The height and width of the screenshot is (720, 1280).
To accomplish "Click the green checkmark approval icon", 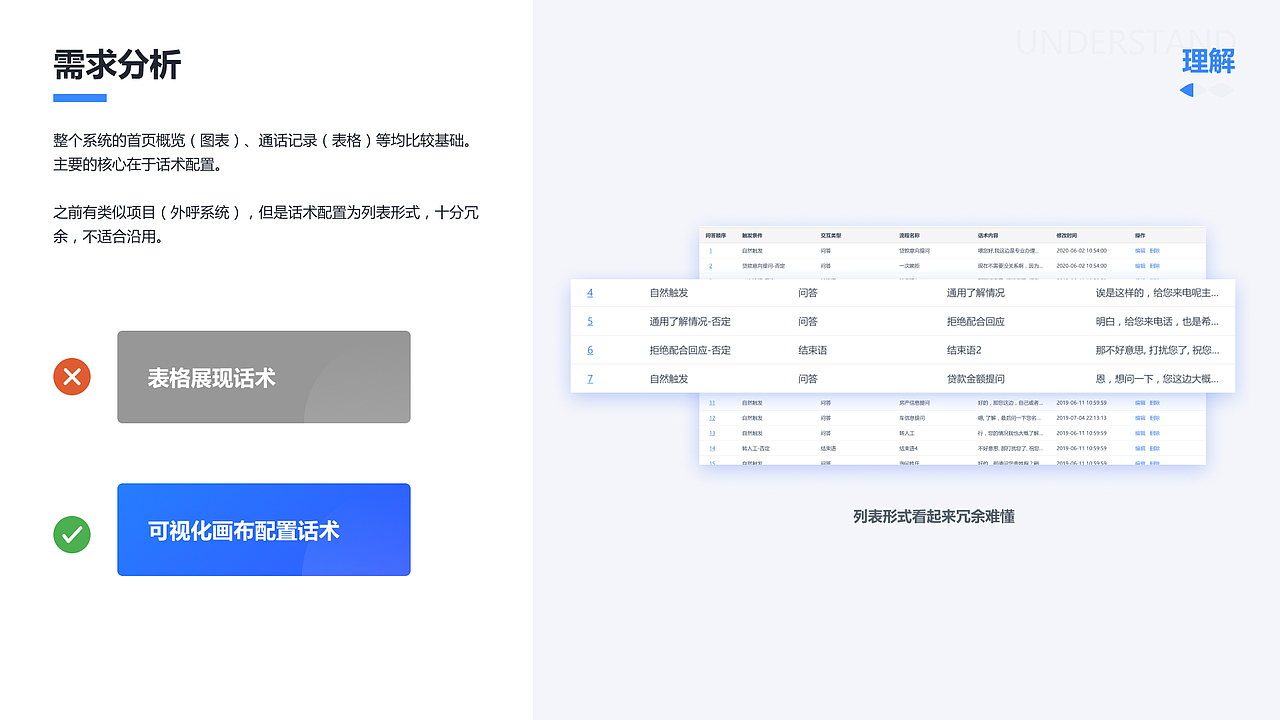I will [71, 535].
